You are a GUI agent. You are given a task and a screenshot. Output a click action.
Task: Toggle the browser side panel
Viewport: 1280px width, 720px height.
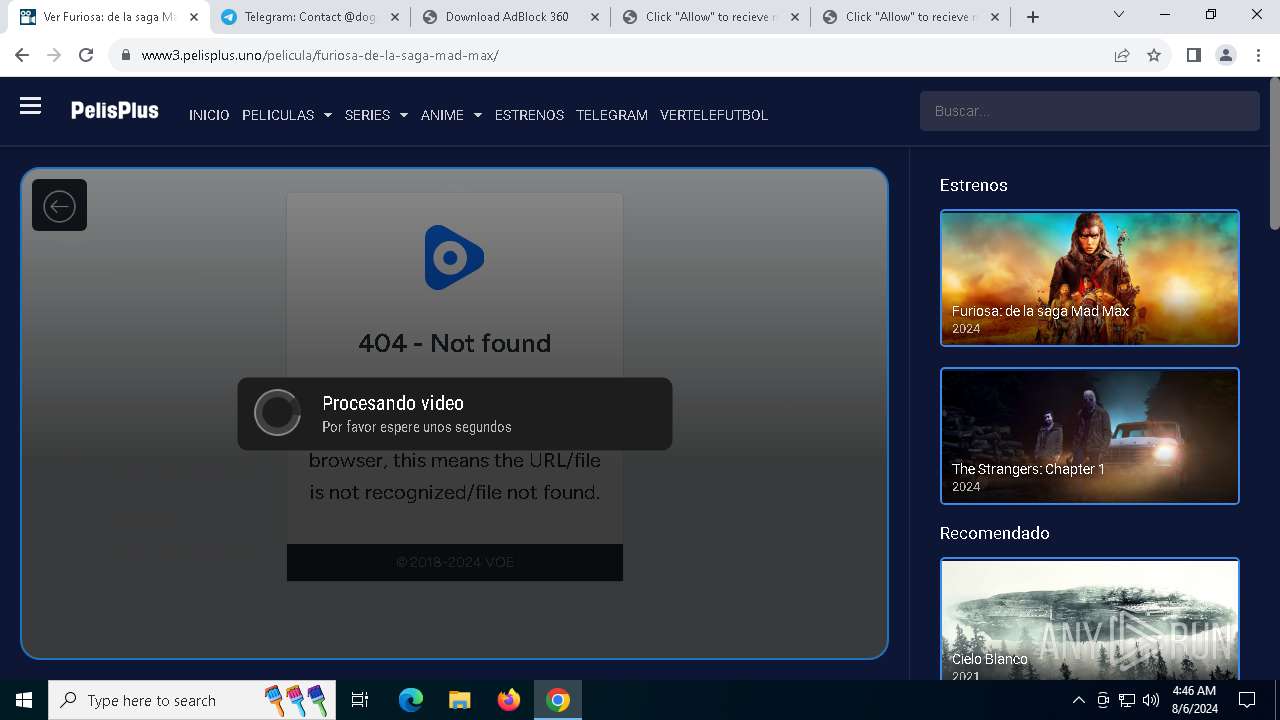point(1193,56)
